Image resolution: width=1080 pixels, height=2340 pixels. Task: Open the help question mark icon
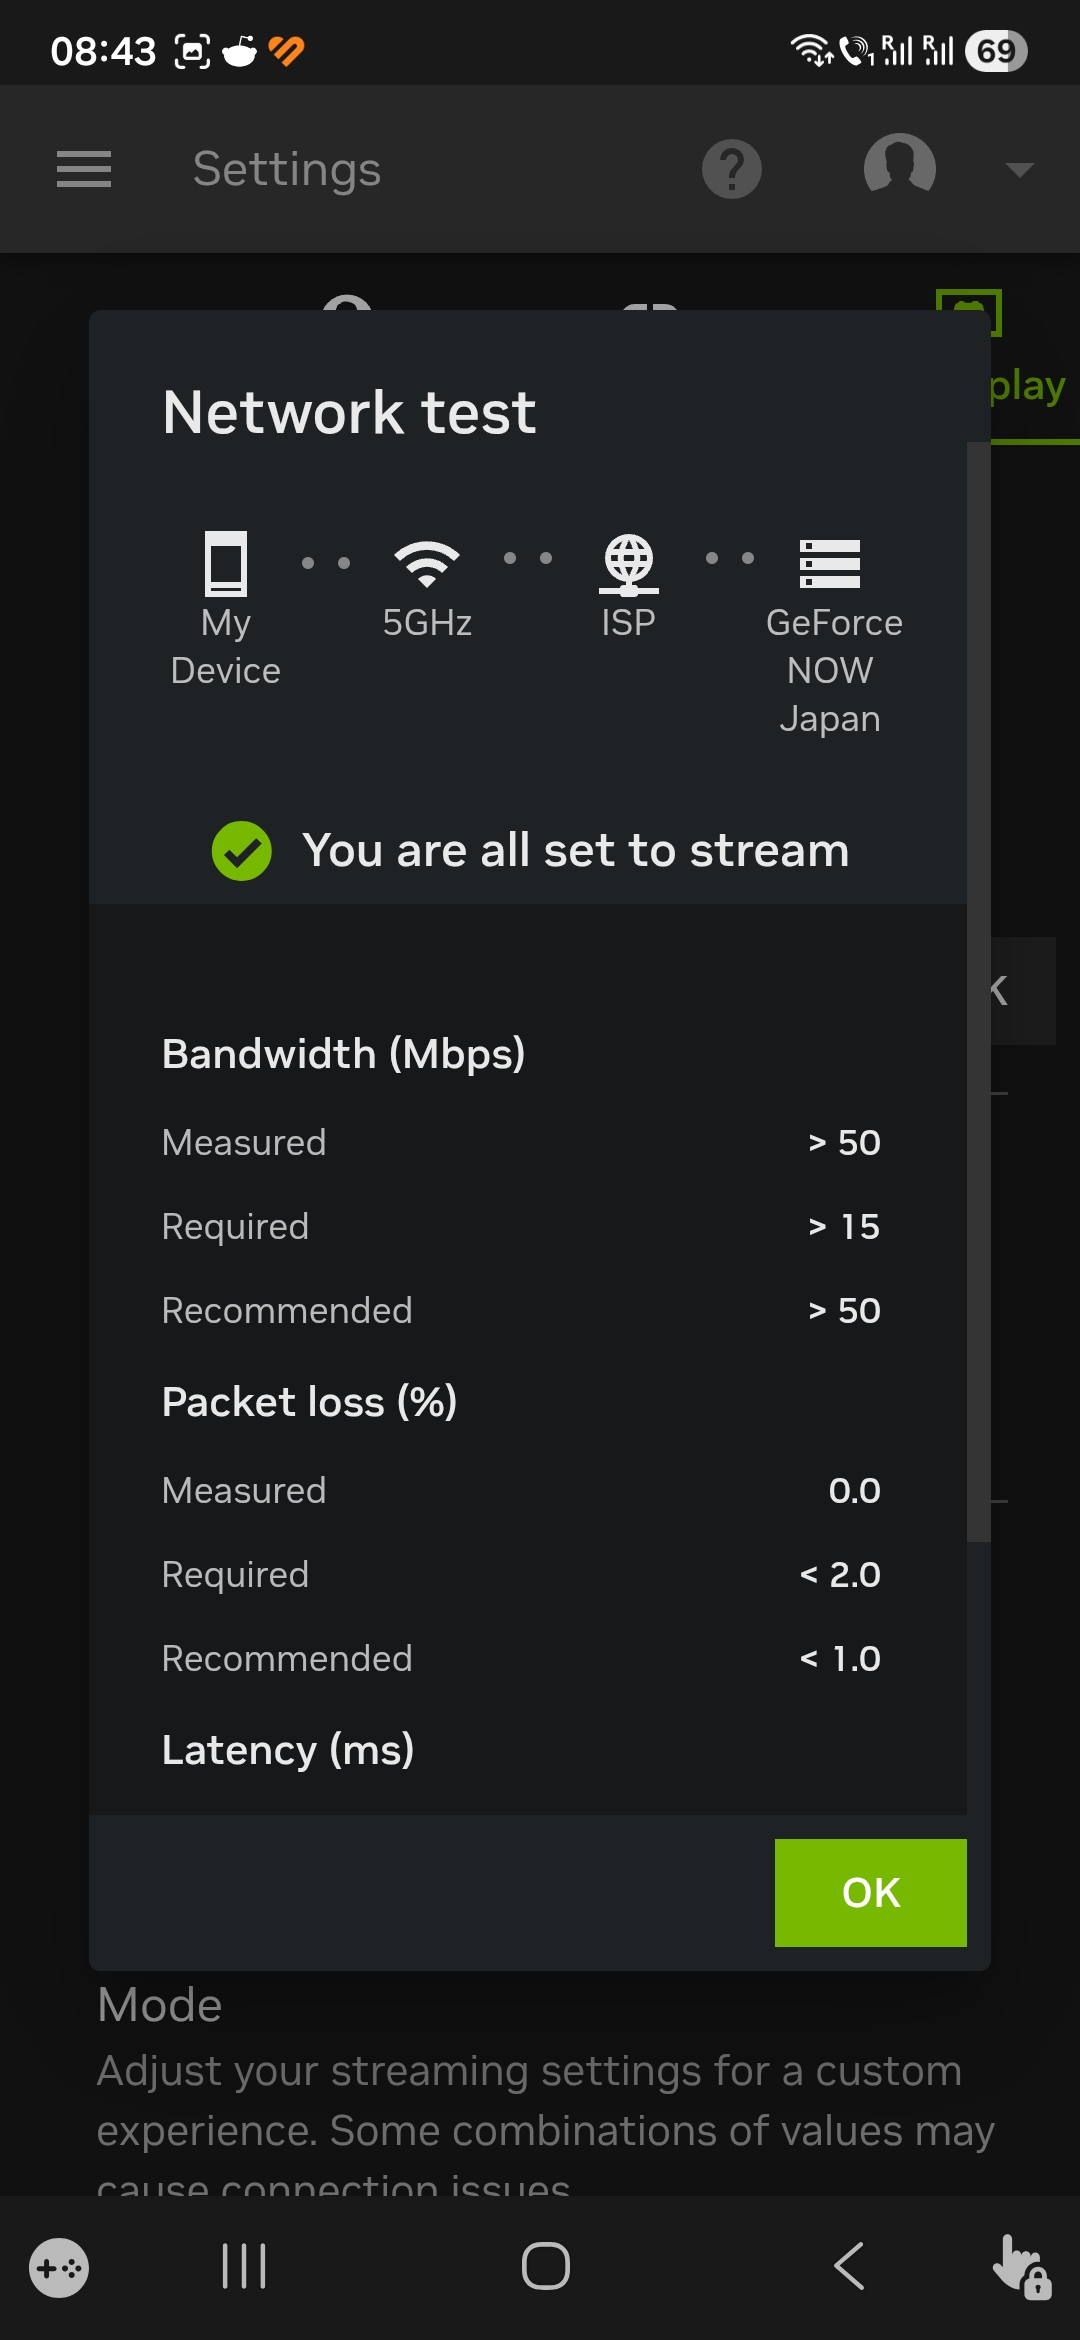(731, 169)
